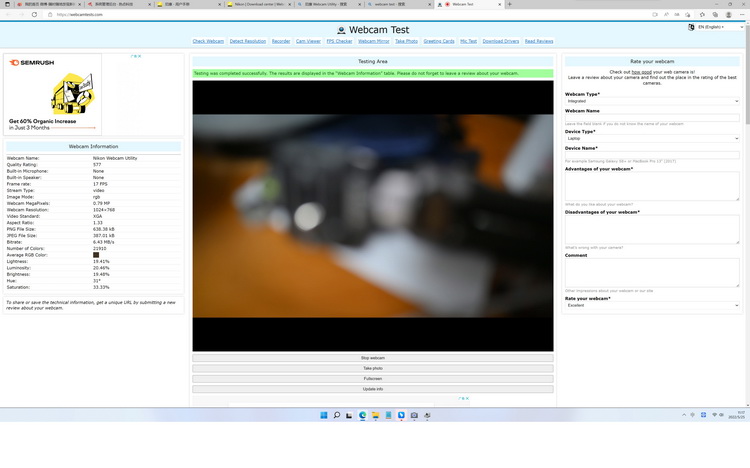Click the Advantages of your webcam textarea
This screenshot has width=750, height=468.
[652, 186]
